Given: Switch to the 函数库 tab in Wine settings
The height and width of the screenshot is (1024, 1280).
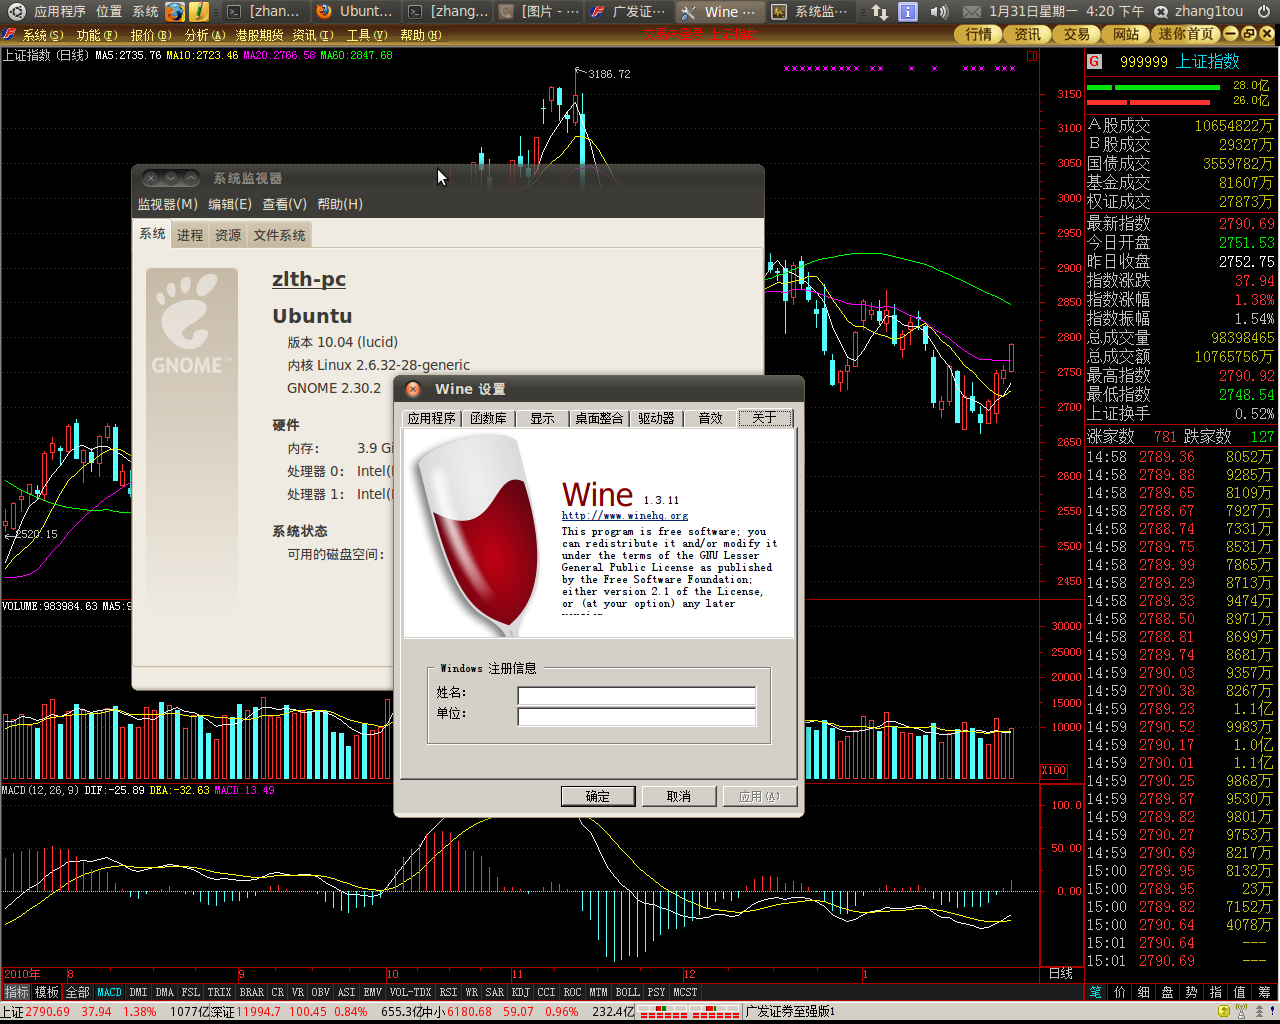Looking at the screenshot, I should pos(488,418).
